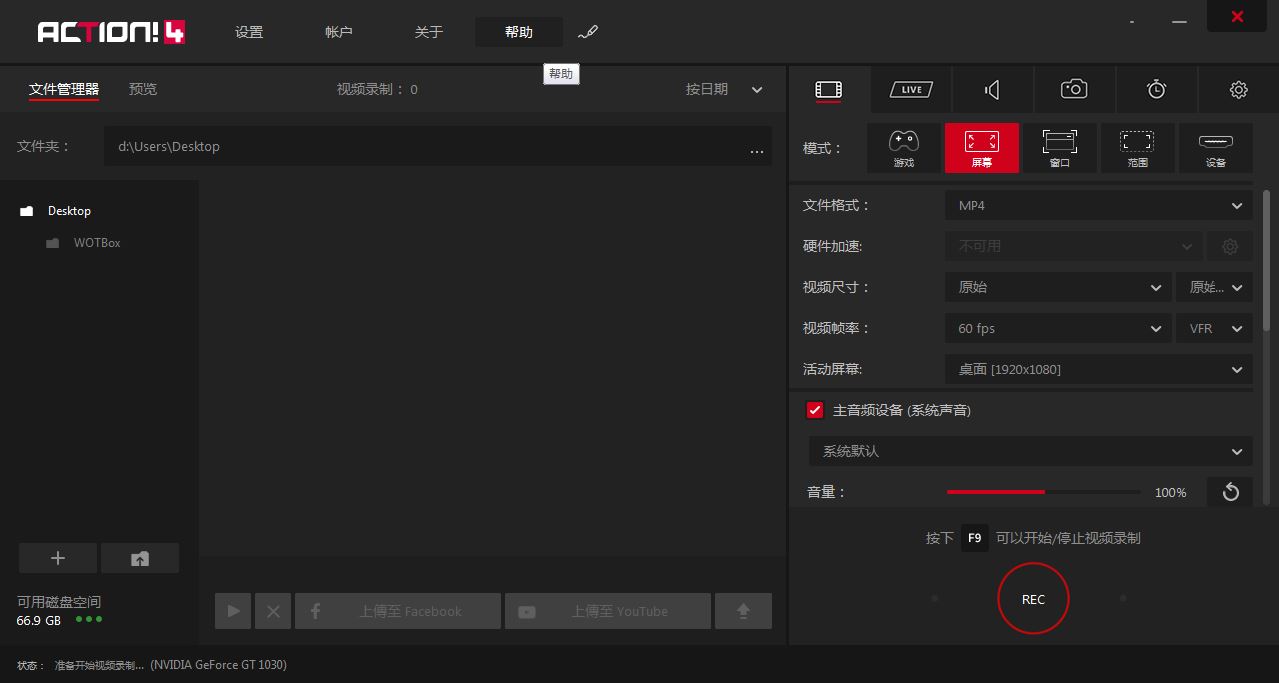Open the benchmark stopwatch tab
The width and height of the screenshot is (1279, 683).
point(1156,90)
